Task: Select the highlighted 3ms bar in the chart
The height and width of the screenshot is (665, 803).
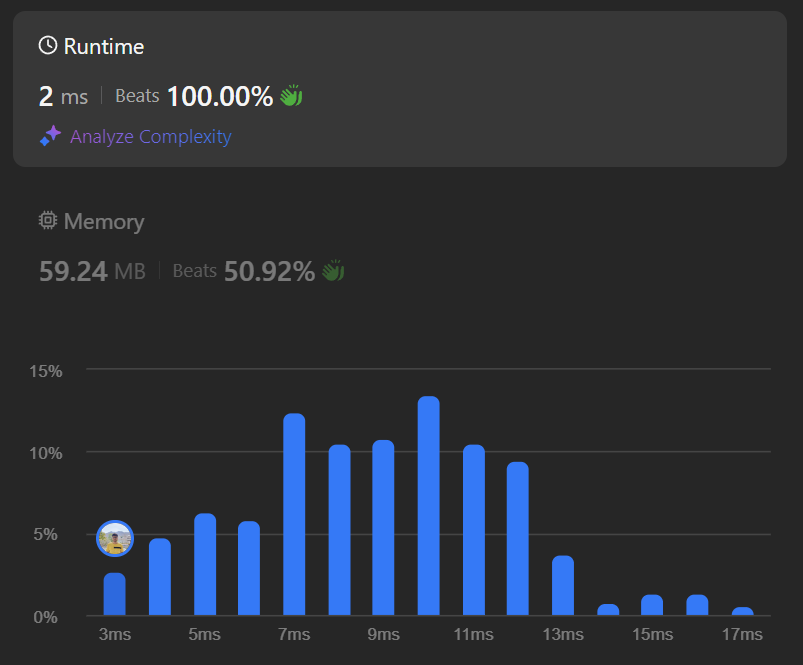Action: click(x=115, y=594)
